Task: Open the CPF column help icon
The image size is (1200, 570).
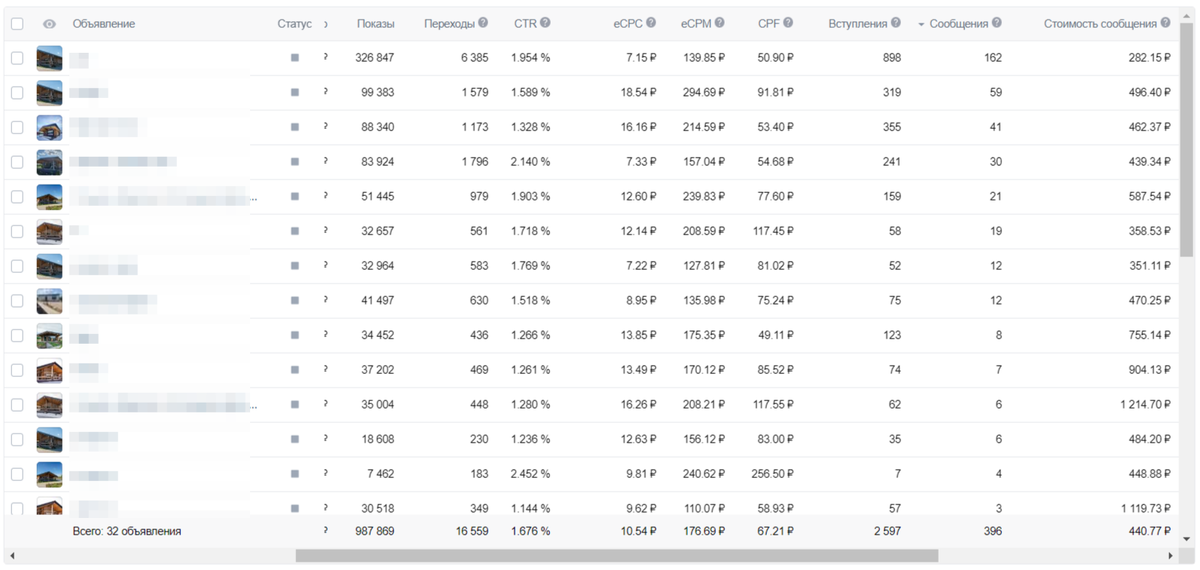Action: click(788, 23)
